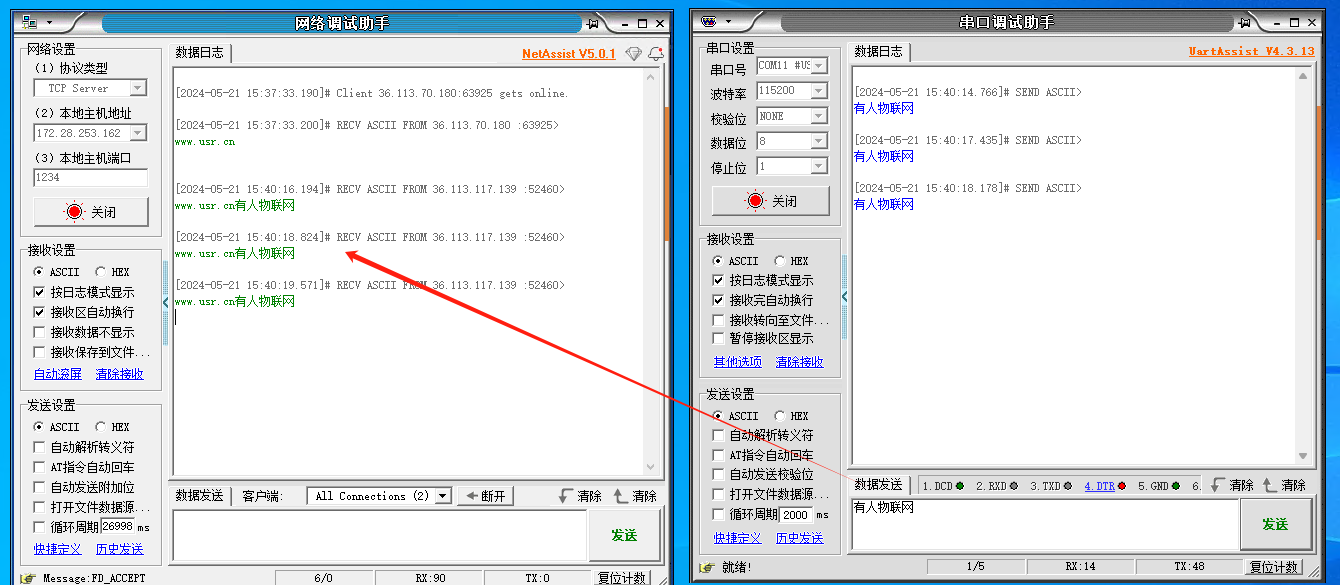Open UartAssist V4.3.13 version link
The image size is (1340, 585).
pos(1251,51)
